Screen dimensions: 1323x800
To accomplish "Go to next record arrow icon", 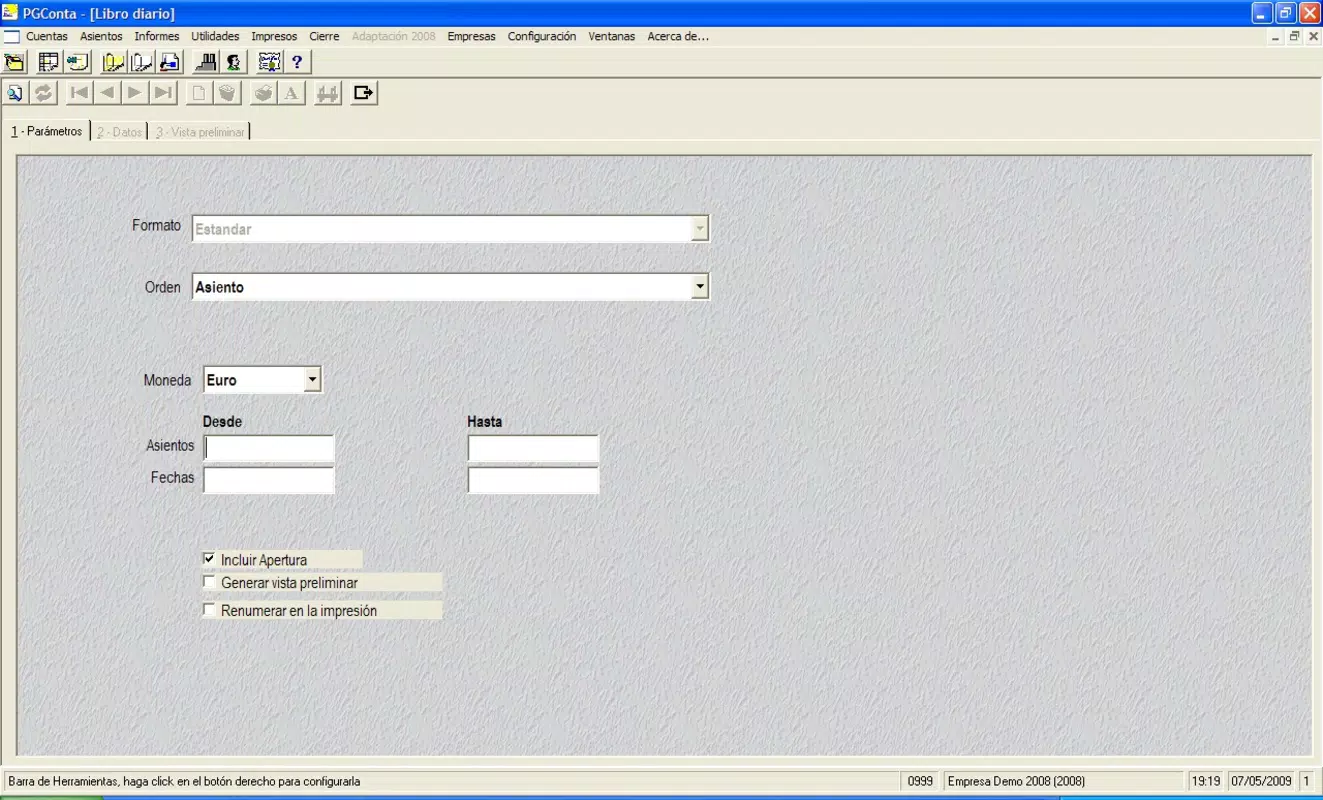I will tap(135, 93).
